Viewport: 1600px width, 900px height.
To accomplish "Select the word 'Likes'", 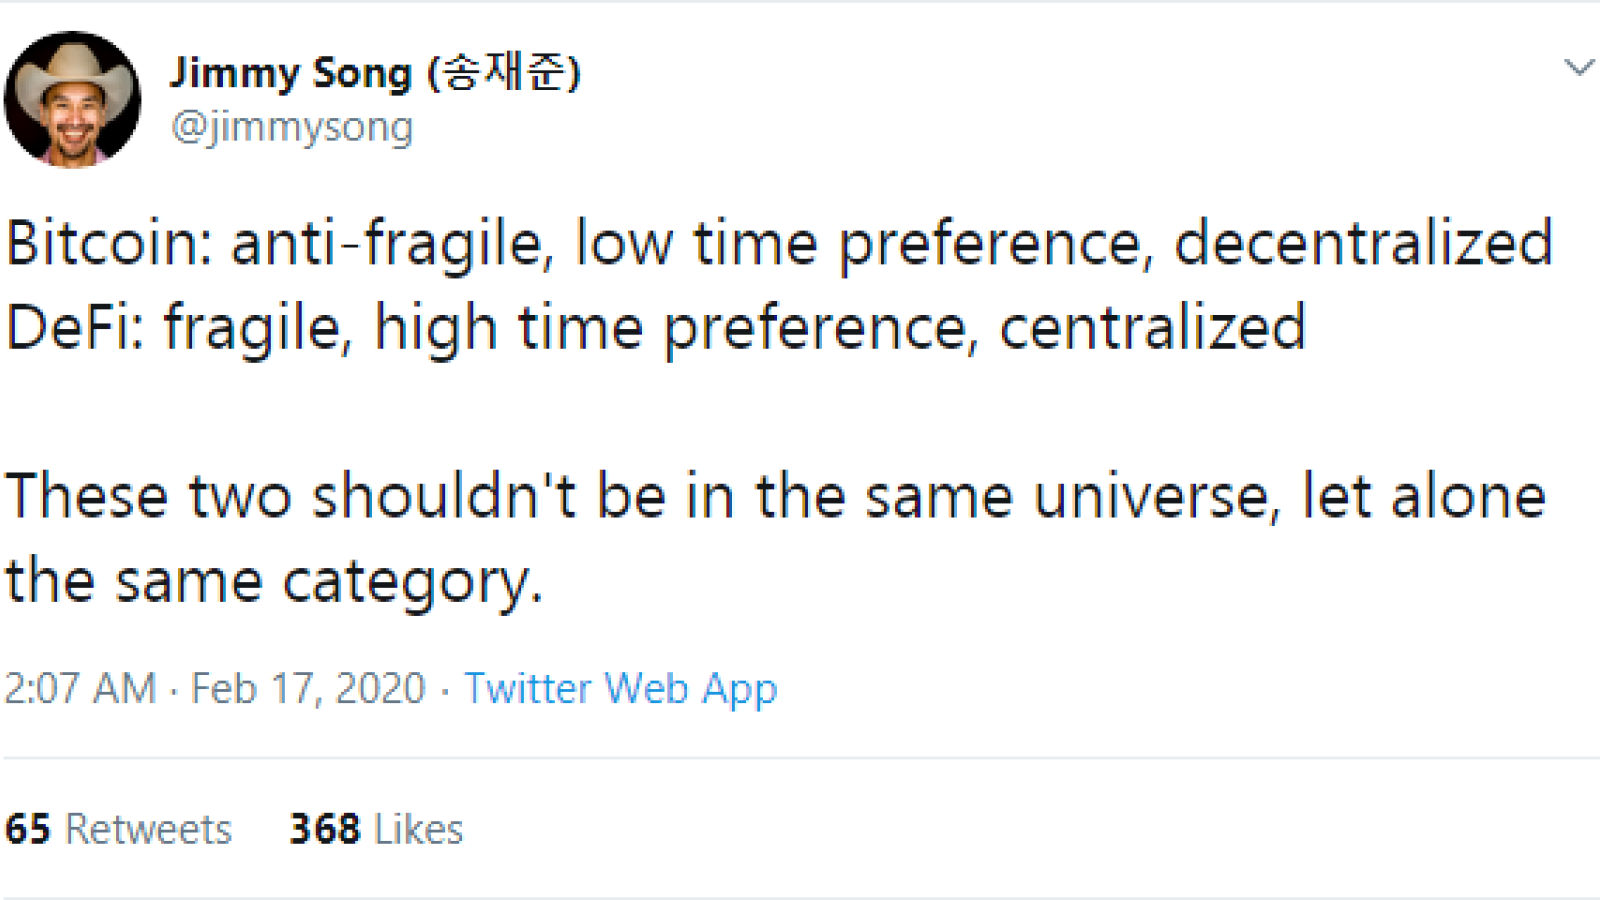I will 419,829.
